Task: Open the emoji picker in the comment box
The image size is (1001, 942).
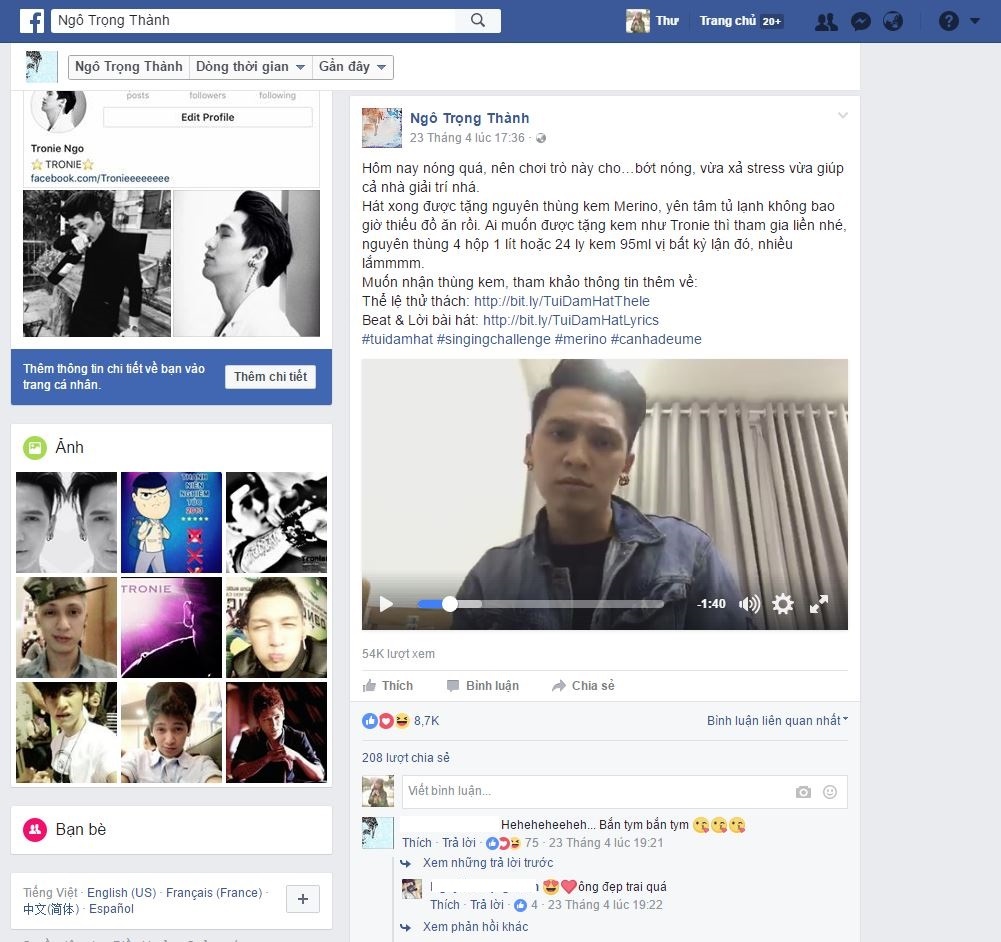Action: pyautogui.click(x=829, y=791)
